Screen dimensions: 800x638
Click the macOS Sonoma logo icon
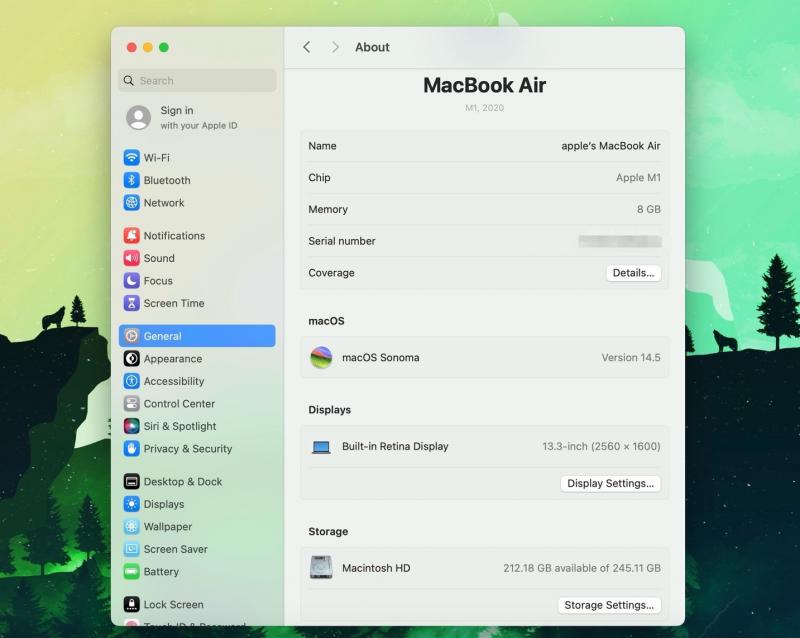click(x=321, y=357)
